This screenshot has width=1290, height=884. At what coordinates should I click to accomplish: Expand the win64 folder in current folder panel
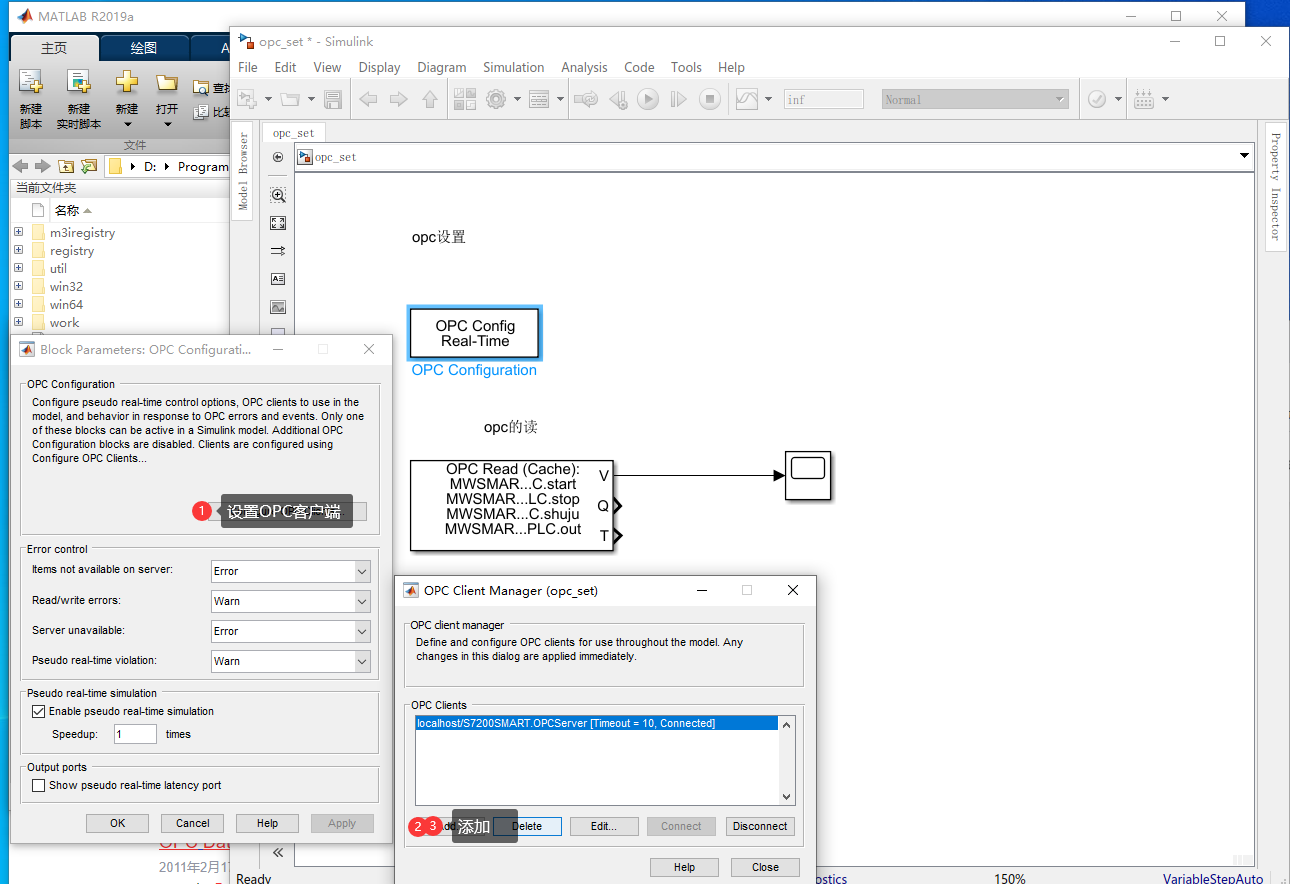[18, 304]
